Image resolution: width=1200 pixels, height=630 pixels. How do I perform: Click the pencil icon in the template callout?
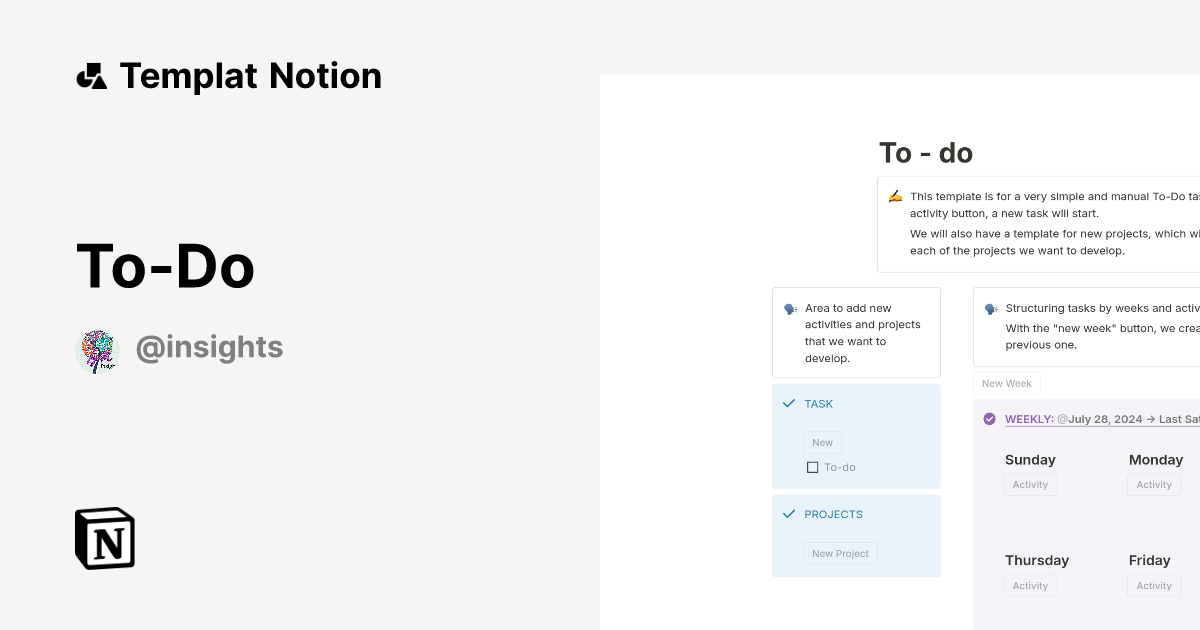895,195
